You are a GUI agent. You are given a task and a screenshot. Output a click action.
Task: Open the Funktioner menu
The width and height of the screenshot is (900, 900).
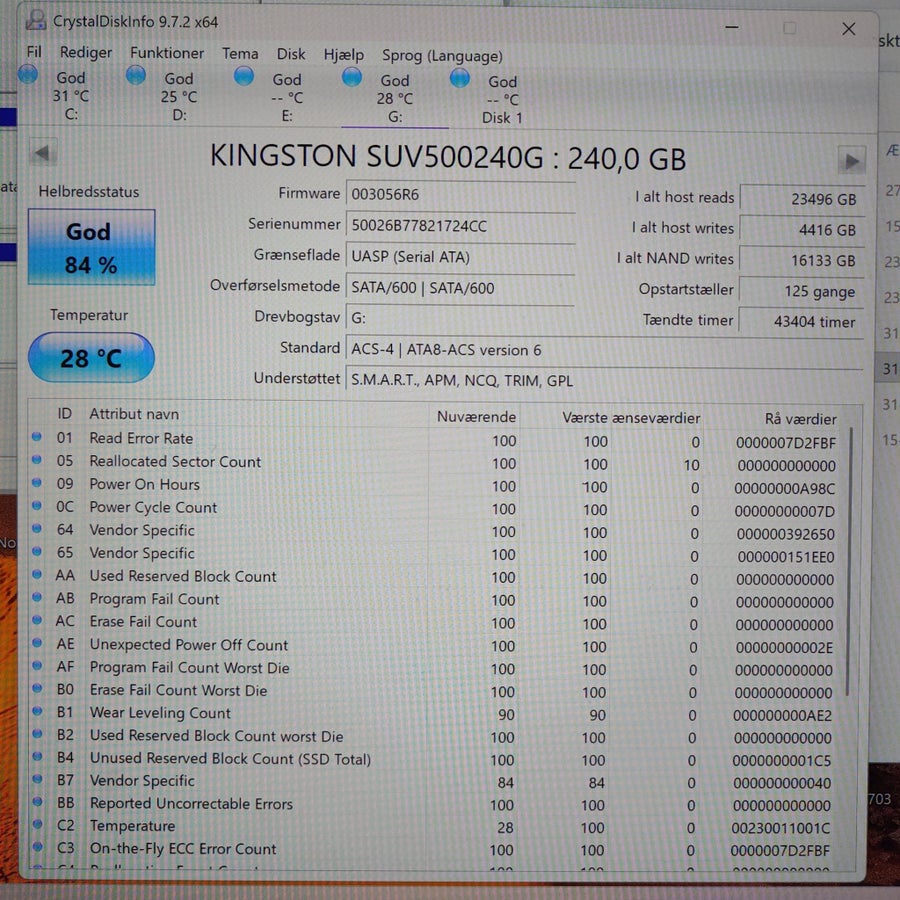click(166, 53)
